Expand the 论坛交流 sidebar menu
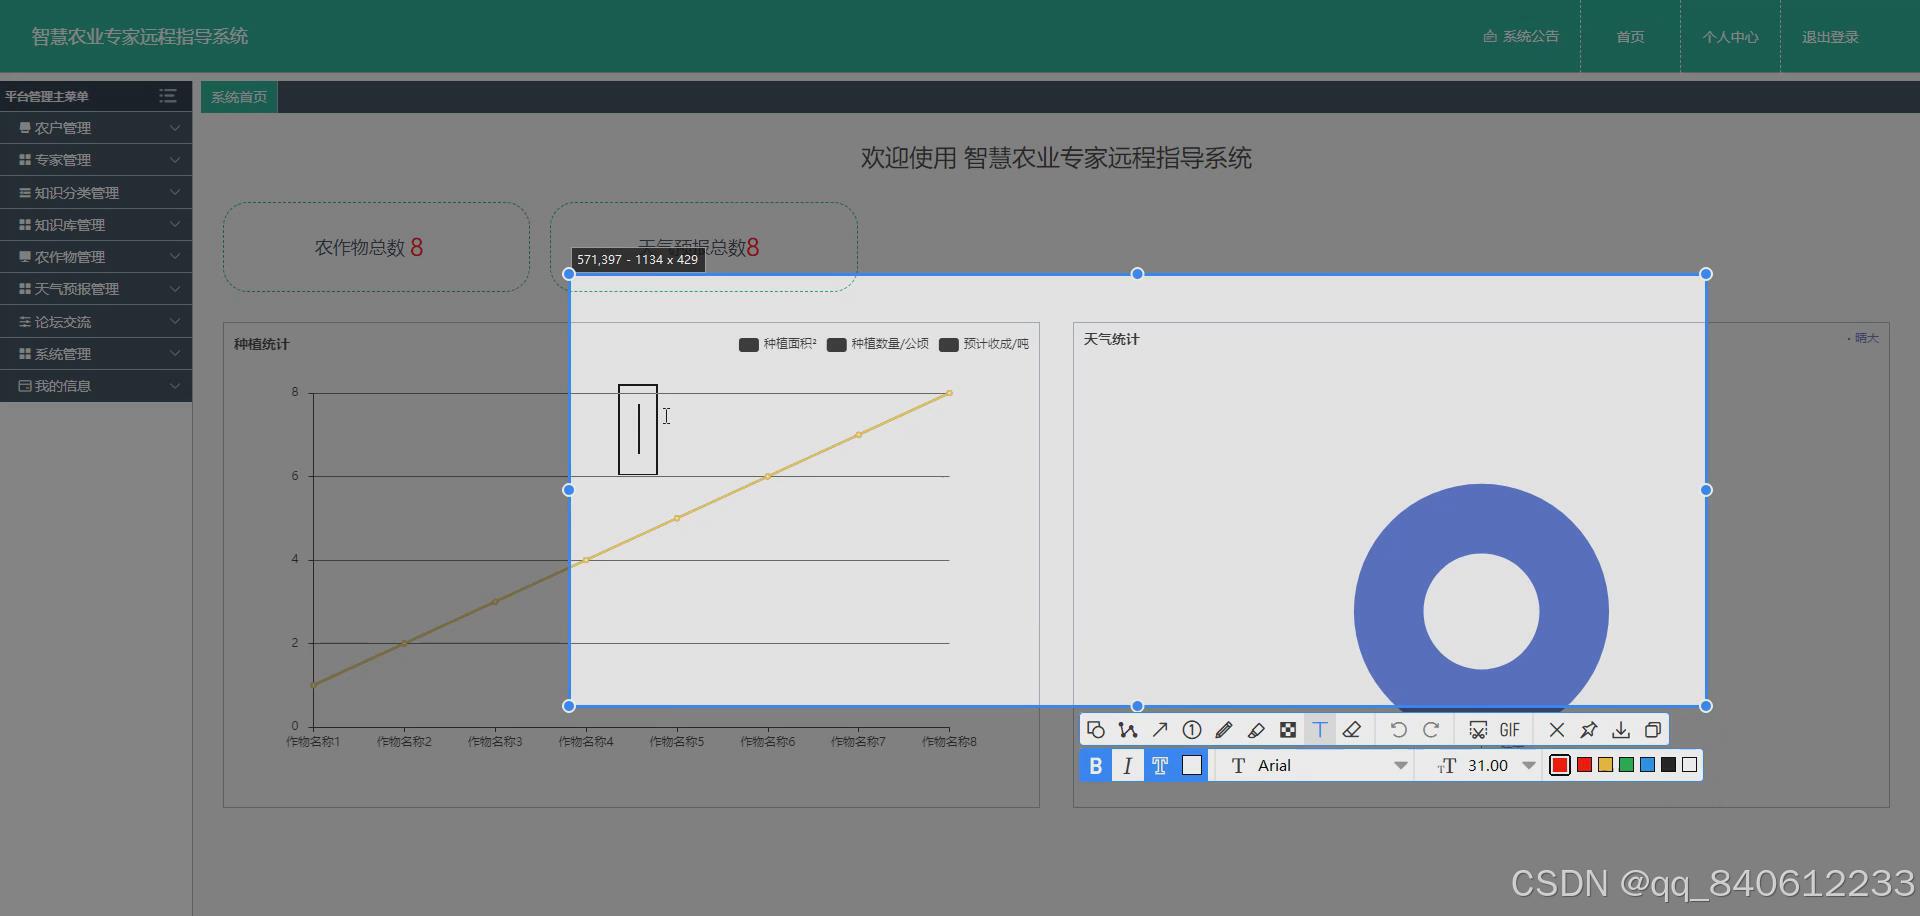The height and width of the screenshot is (916, 1920). (x=96, y=322)
